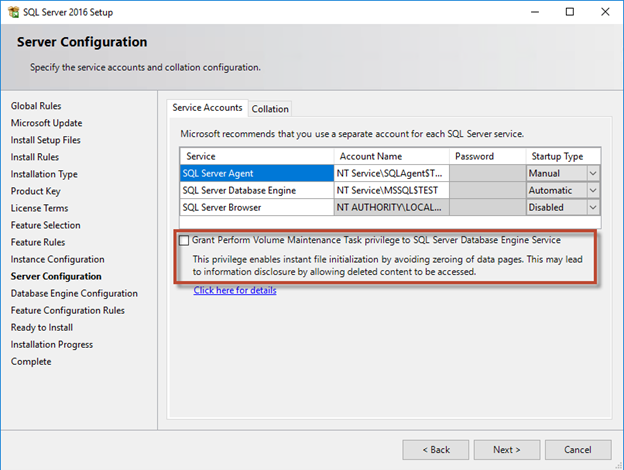Go back with the Back button

tap(436, 449)
